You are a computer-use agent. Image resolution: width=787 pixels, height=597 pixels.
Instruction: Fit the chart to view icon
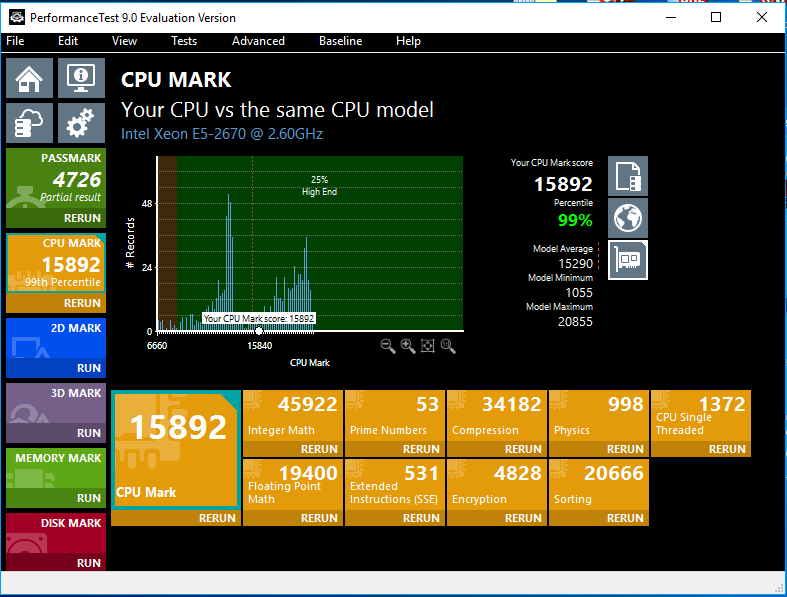point(428,346)
